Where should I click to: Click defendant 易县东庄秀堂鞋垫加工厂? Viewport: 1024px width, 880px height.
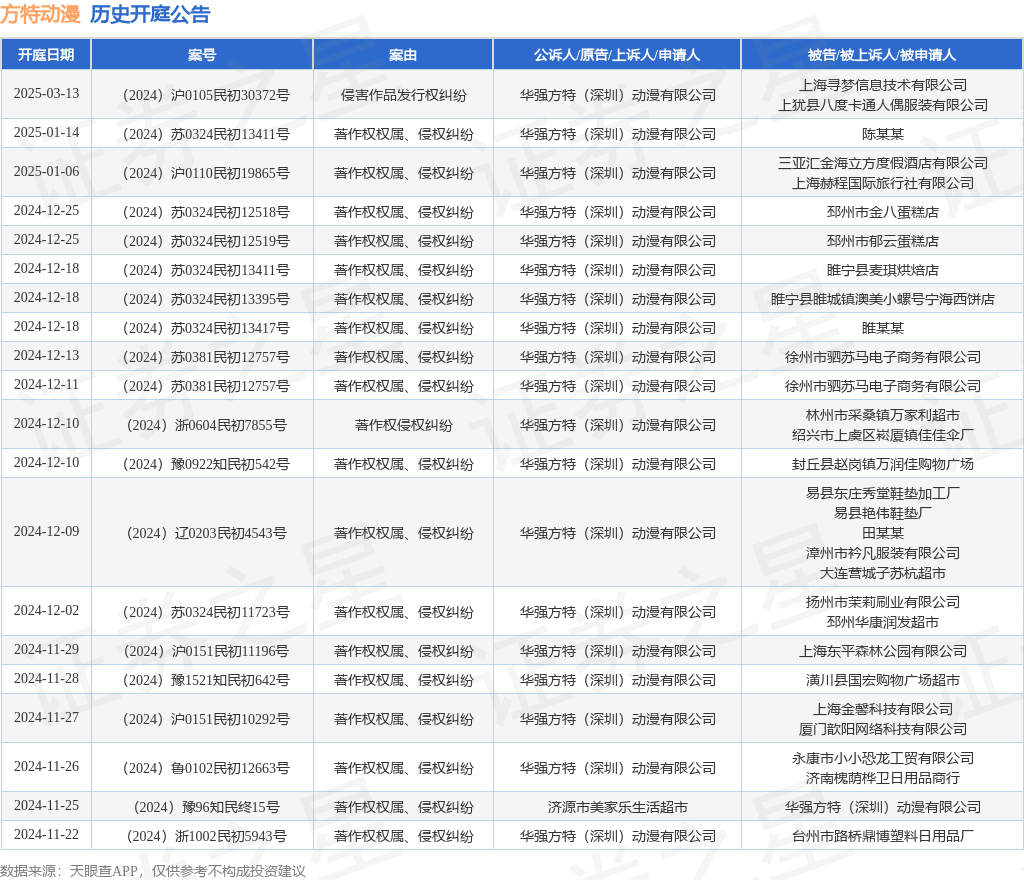tap(883, 493)
